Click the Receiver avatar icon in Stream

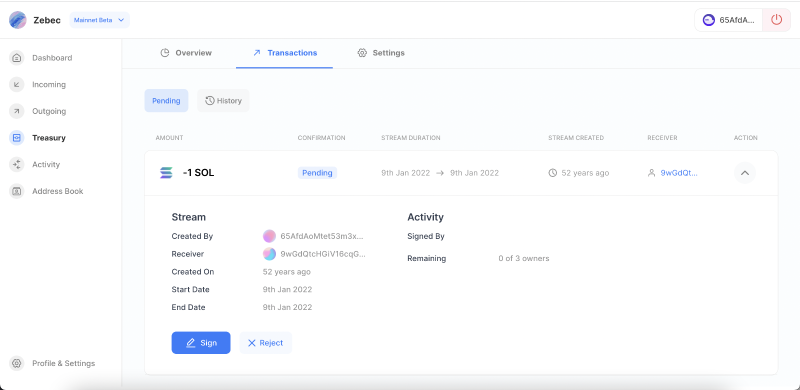click(269, 254)
